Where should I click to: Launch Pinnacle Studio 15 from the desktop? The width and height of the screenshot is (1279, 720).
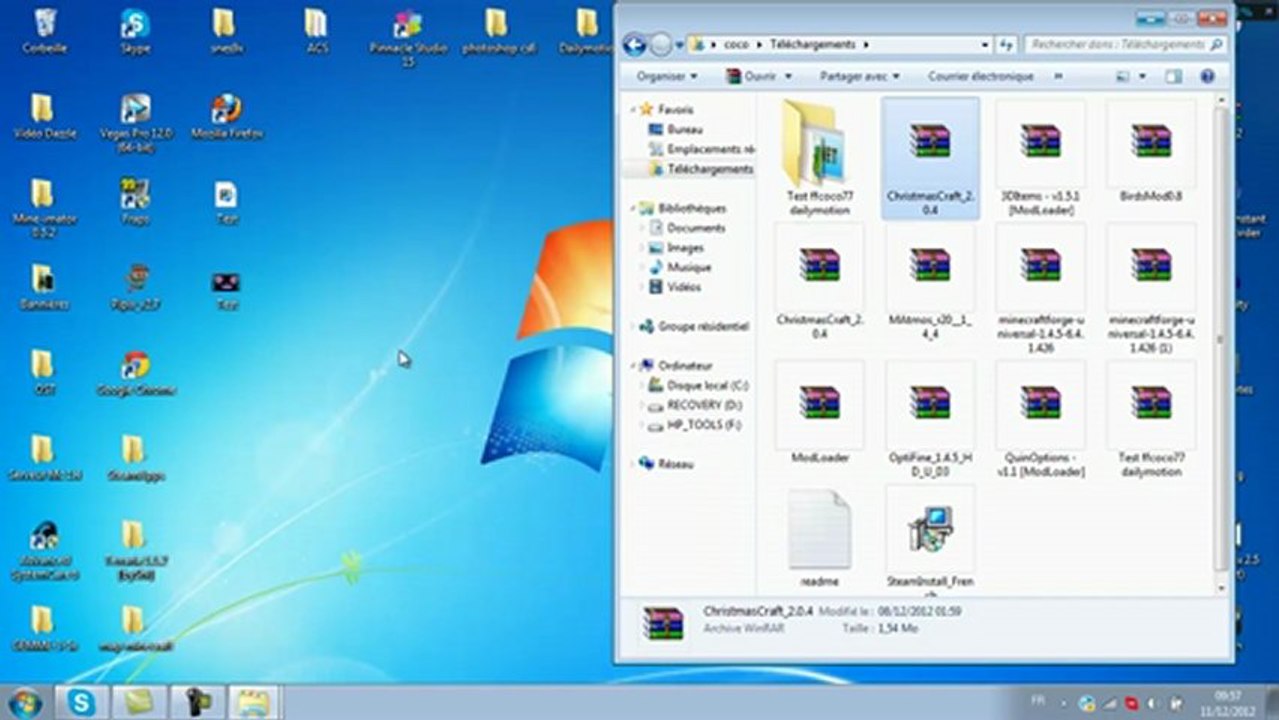[407, 36]
